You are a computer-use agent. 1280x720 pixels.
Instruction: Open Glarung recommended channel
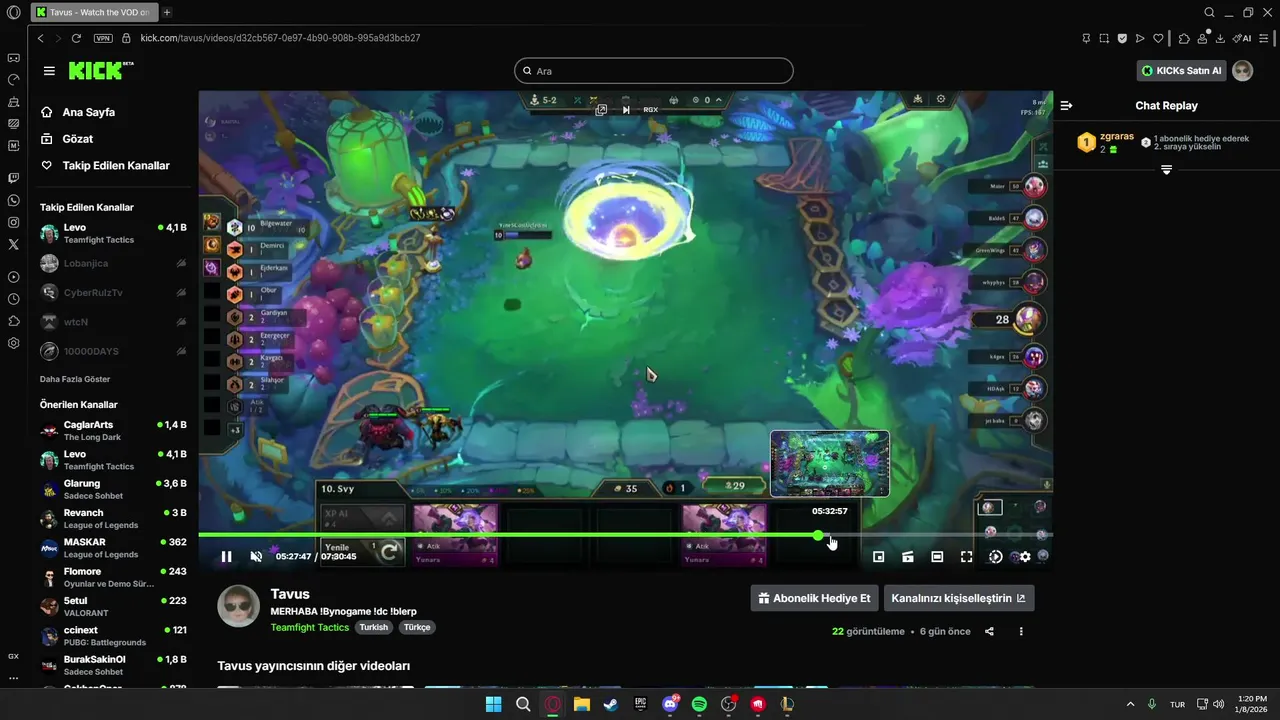click(113, 489)
